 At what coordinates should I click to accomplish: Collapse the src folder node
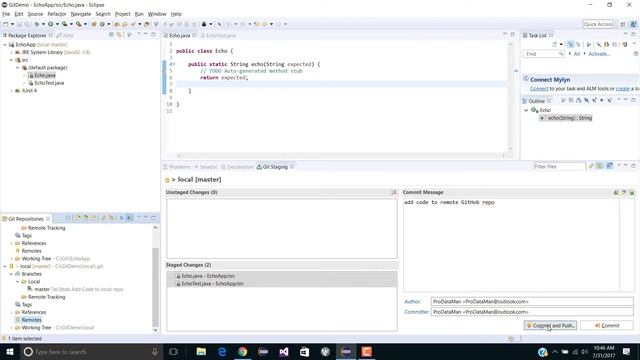coord(11,60)
